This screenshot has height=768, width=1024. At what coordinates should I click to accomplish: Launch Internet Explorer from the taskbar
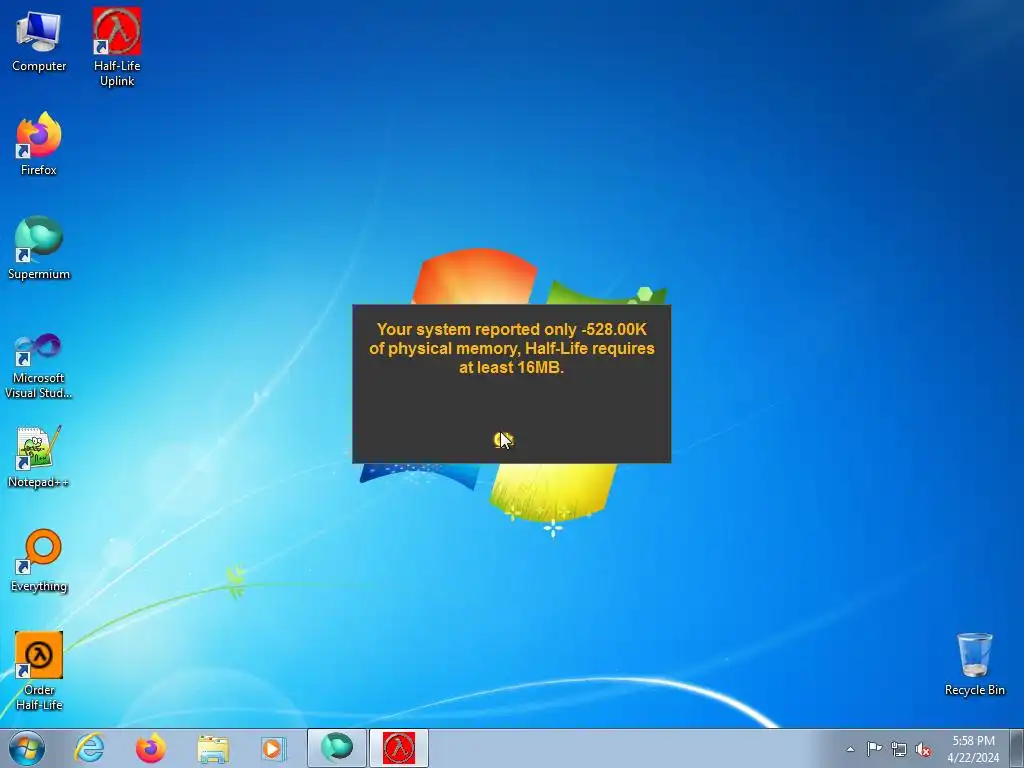89,748
